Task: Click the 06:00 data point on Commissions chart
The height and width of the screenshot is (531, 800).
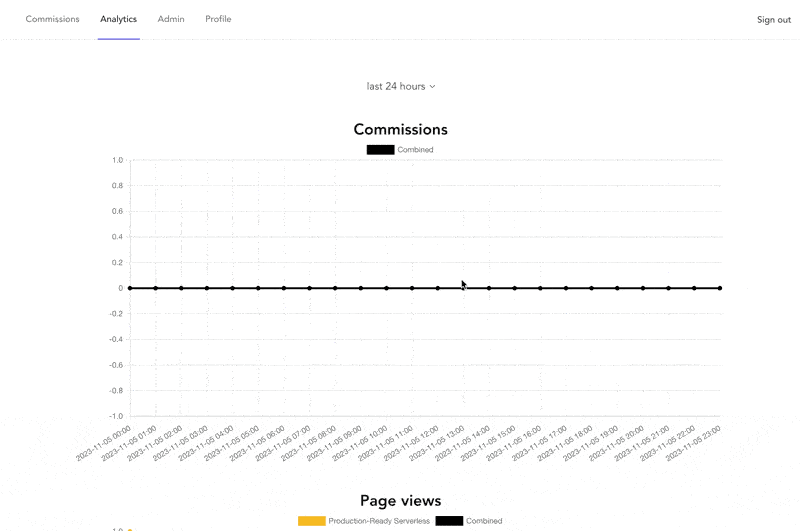Action: pos(284,288)
